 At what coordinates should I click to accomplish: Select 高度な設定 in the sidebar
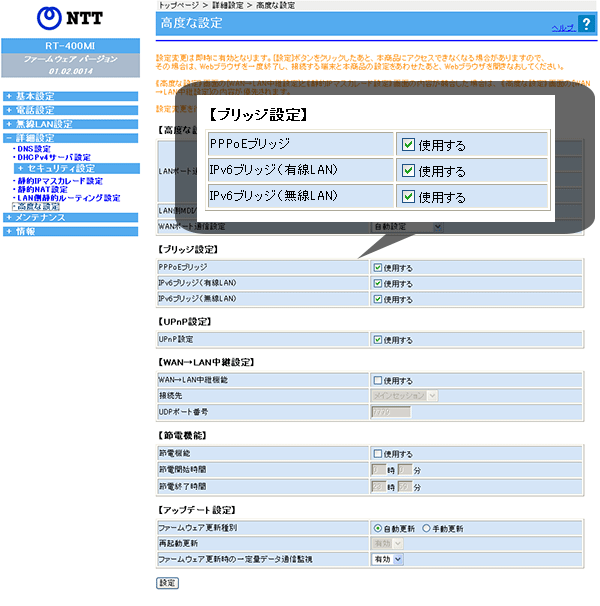(x=38, y=206)
